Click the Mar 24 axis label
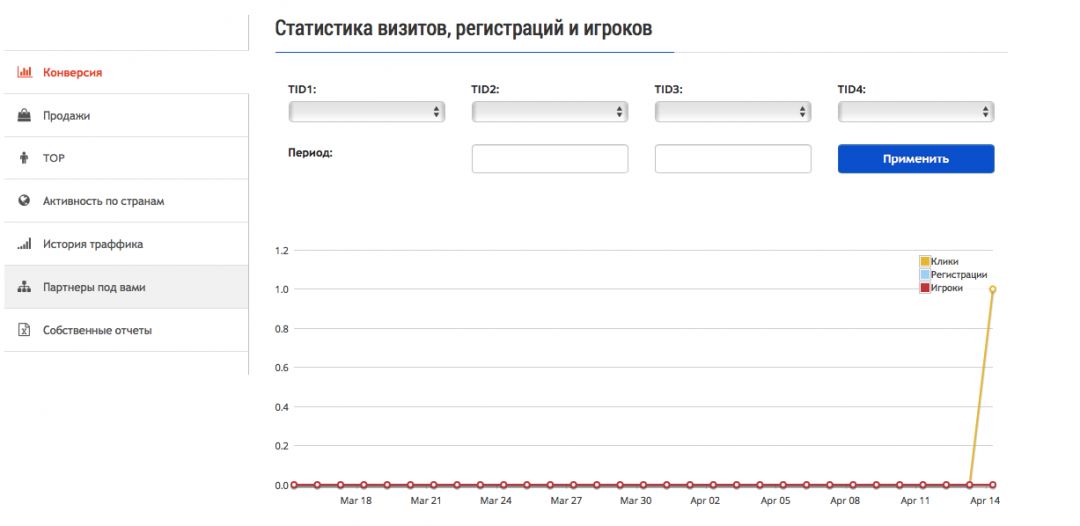Viewport: 1080px width, 526px height. click(x=495, y=501)
